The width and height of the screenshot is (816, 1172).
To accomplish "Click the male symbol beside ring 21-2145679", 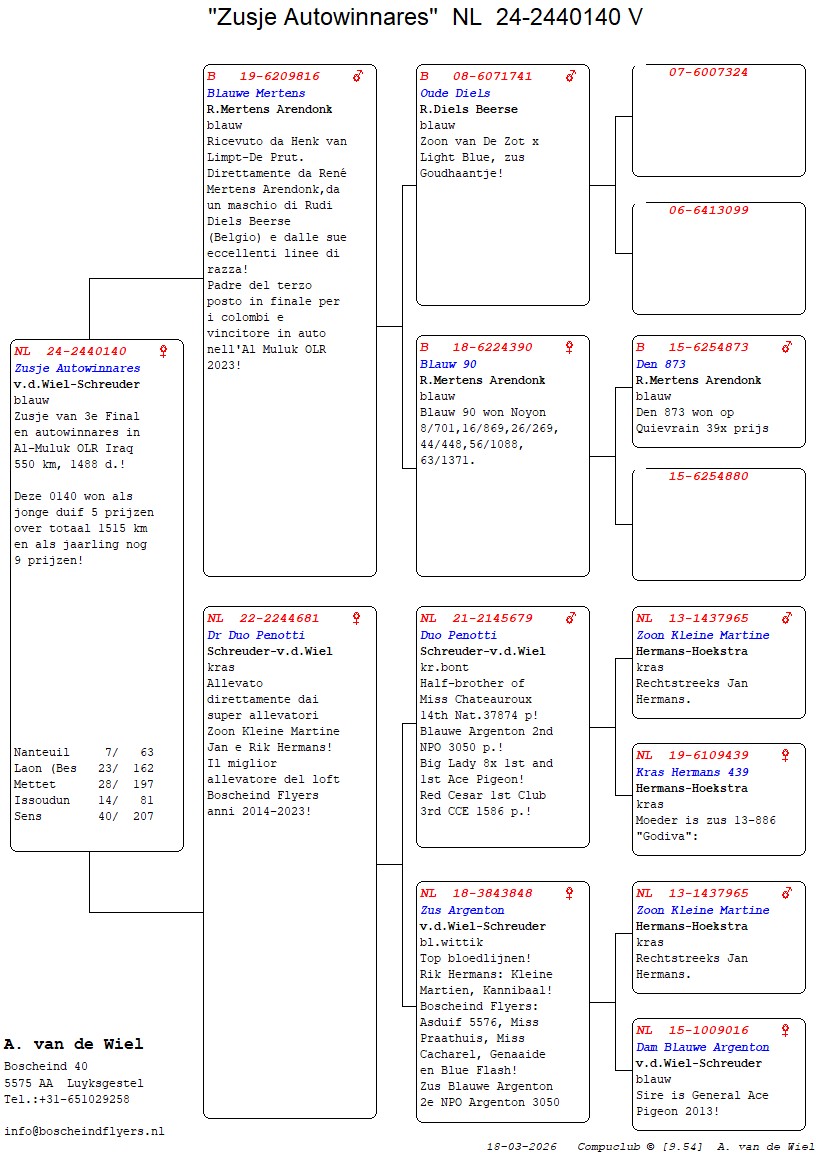I will click(571, 618).
